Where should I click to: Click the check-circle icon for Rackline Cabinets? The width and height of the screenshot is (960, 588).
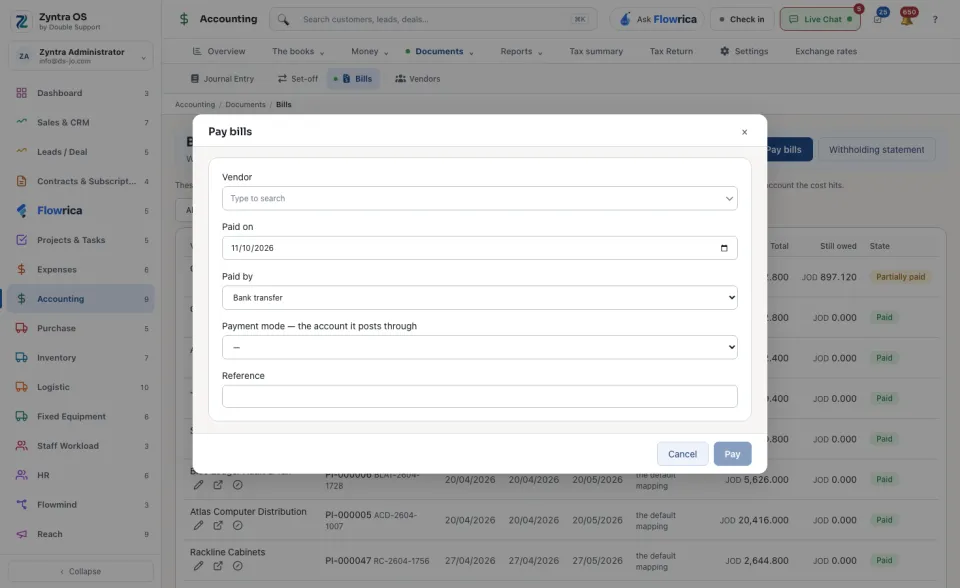tap(238, 566)
